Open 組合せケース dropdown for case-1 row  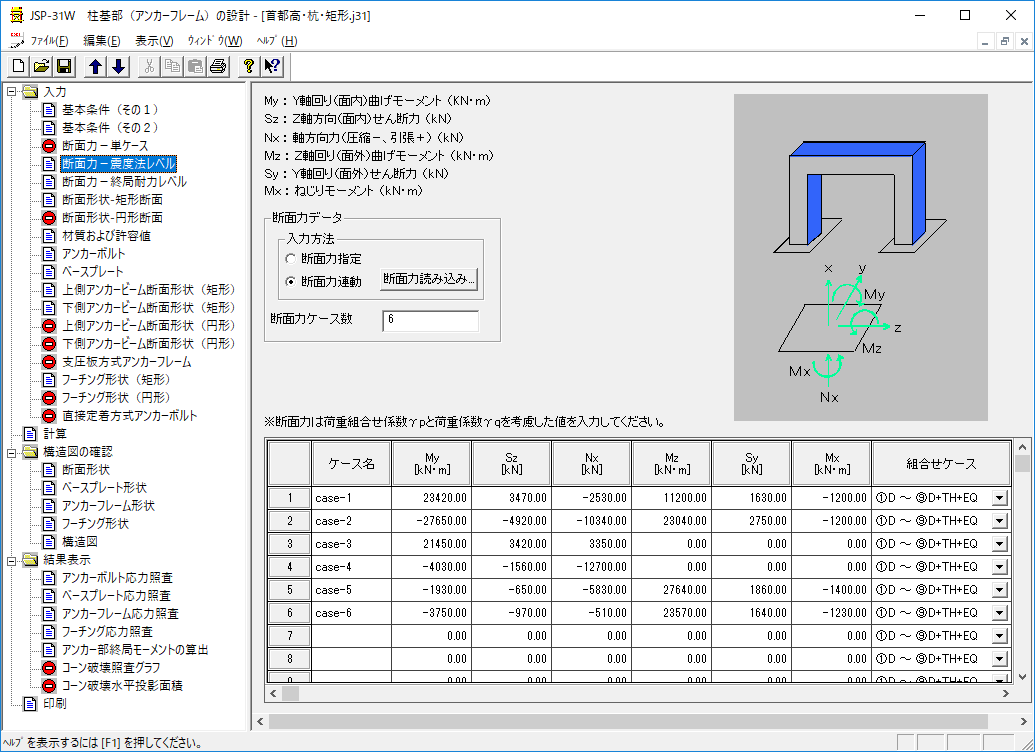point(999,498)
